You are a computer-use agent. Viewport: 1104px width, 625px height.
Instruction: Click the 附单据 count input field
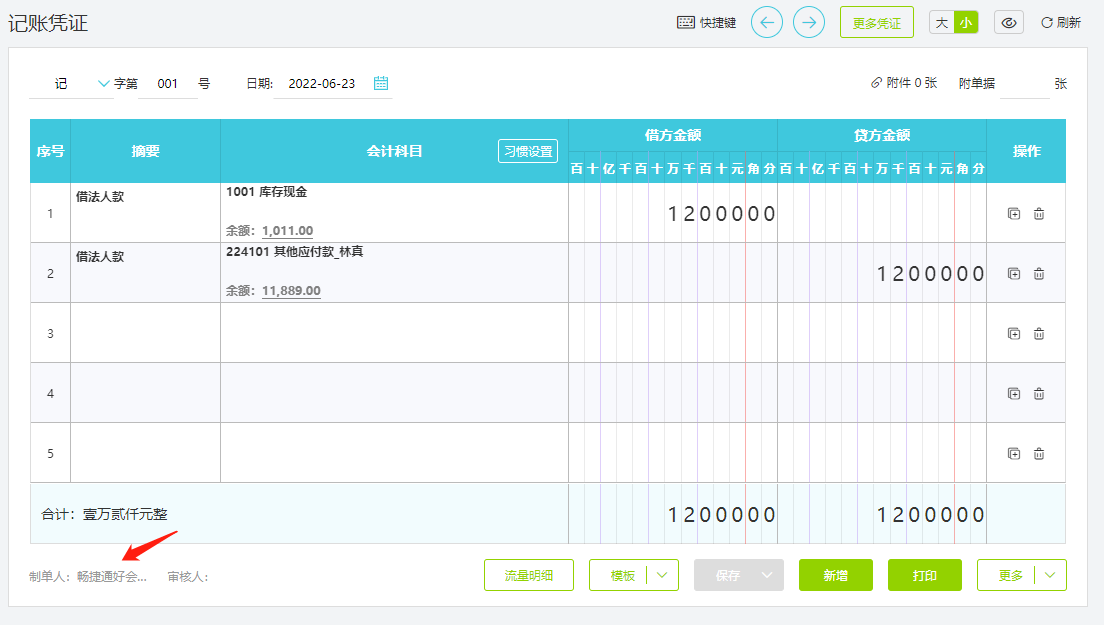(x=1024, y=84)
